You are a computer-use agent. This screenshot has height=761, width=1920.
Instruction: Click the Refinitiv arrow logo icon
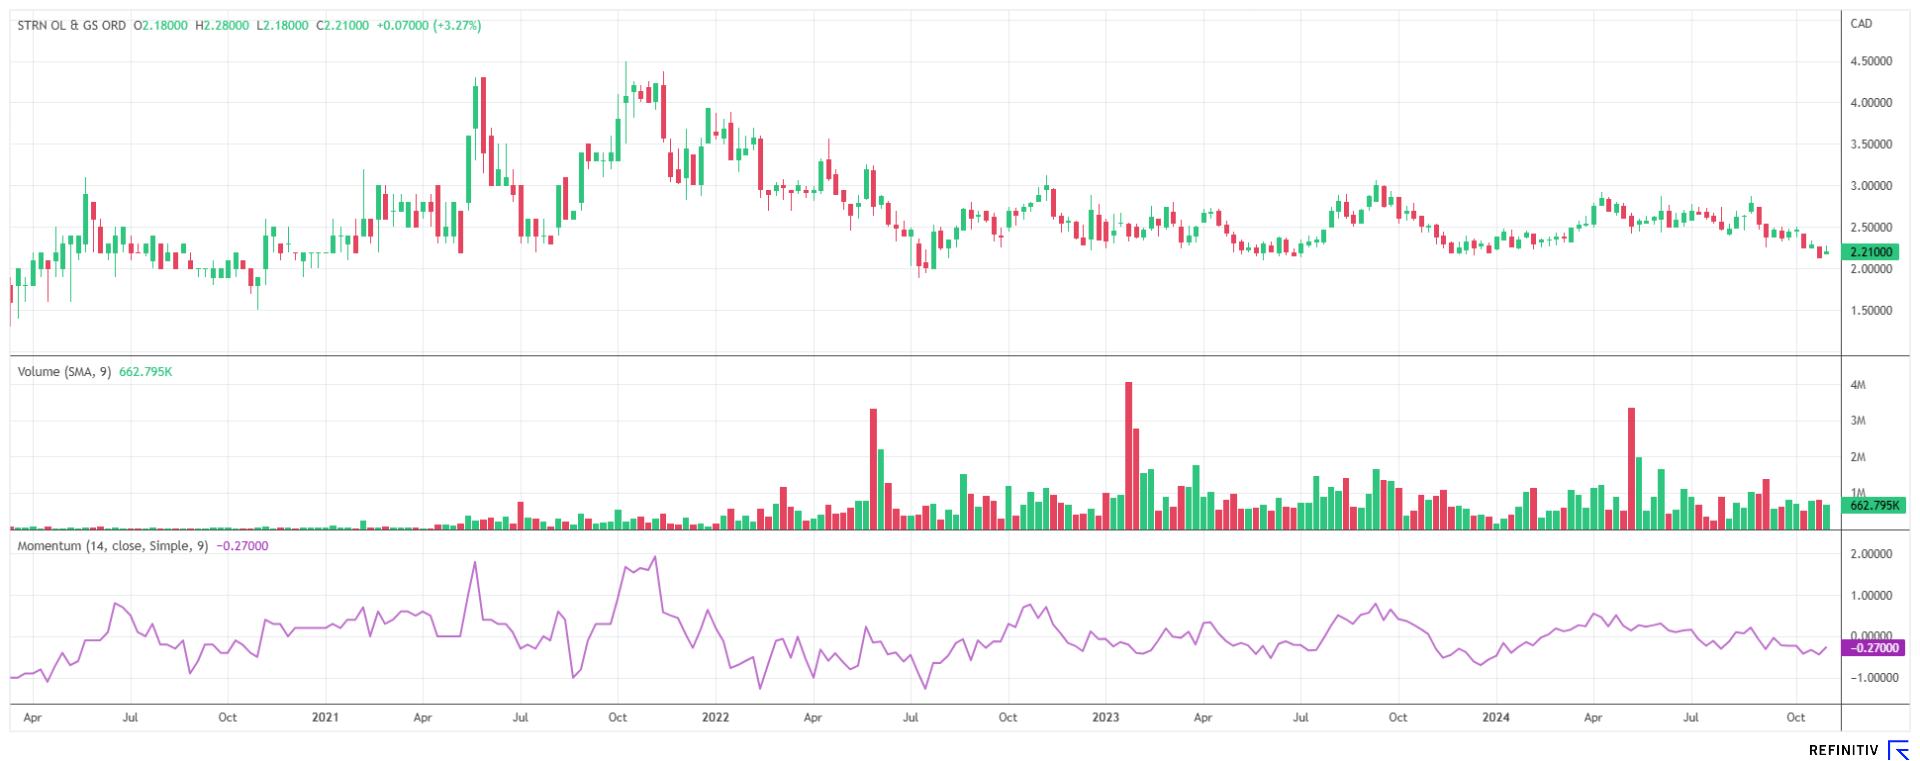[x=1897, y=750]
